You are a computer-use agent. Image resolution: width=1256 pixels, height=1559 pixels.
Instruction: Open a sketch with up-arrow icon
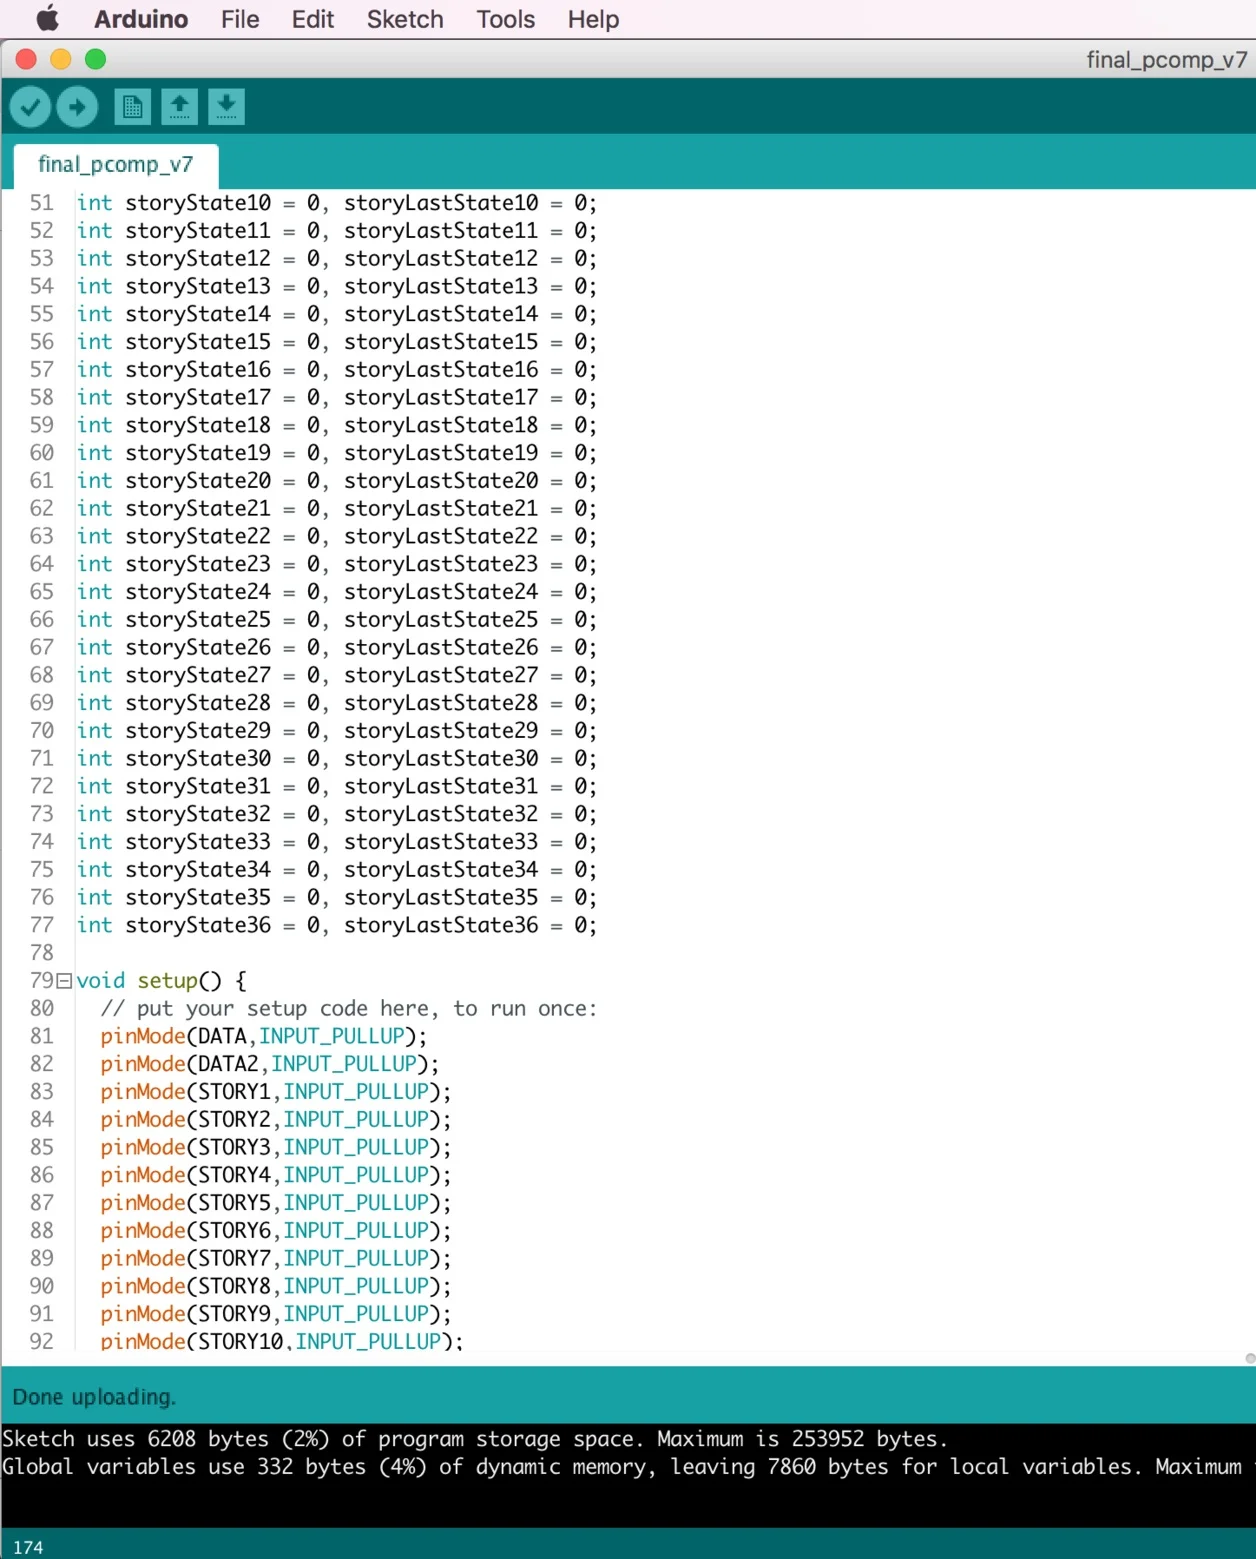179,106
